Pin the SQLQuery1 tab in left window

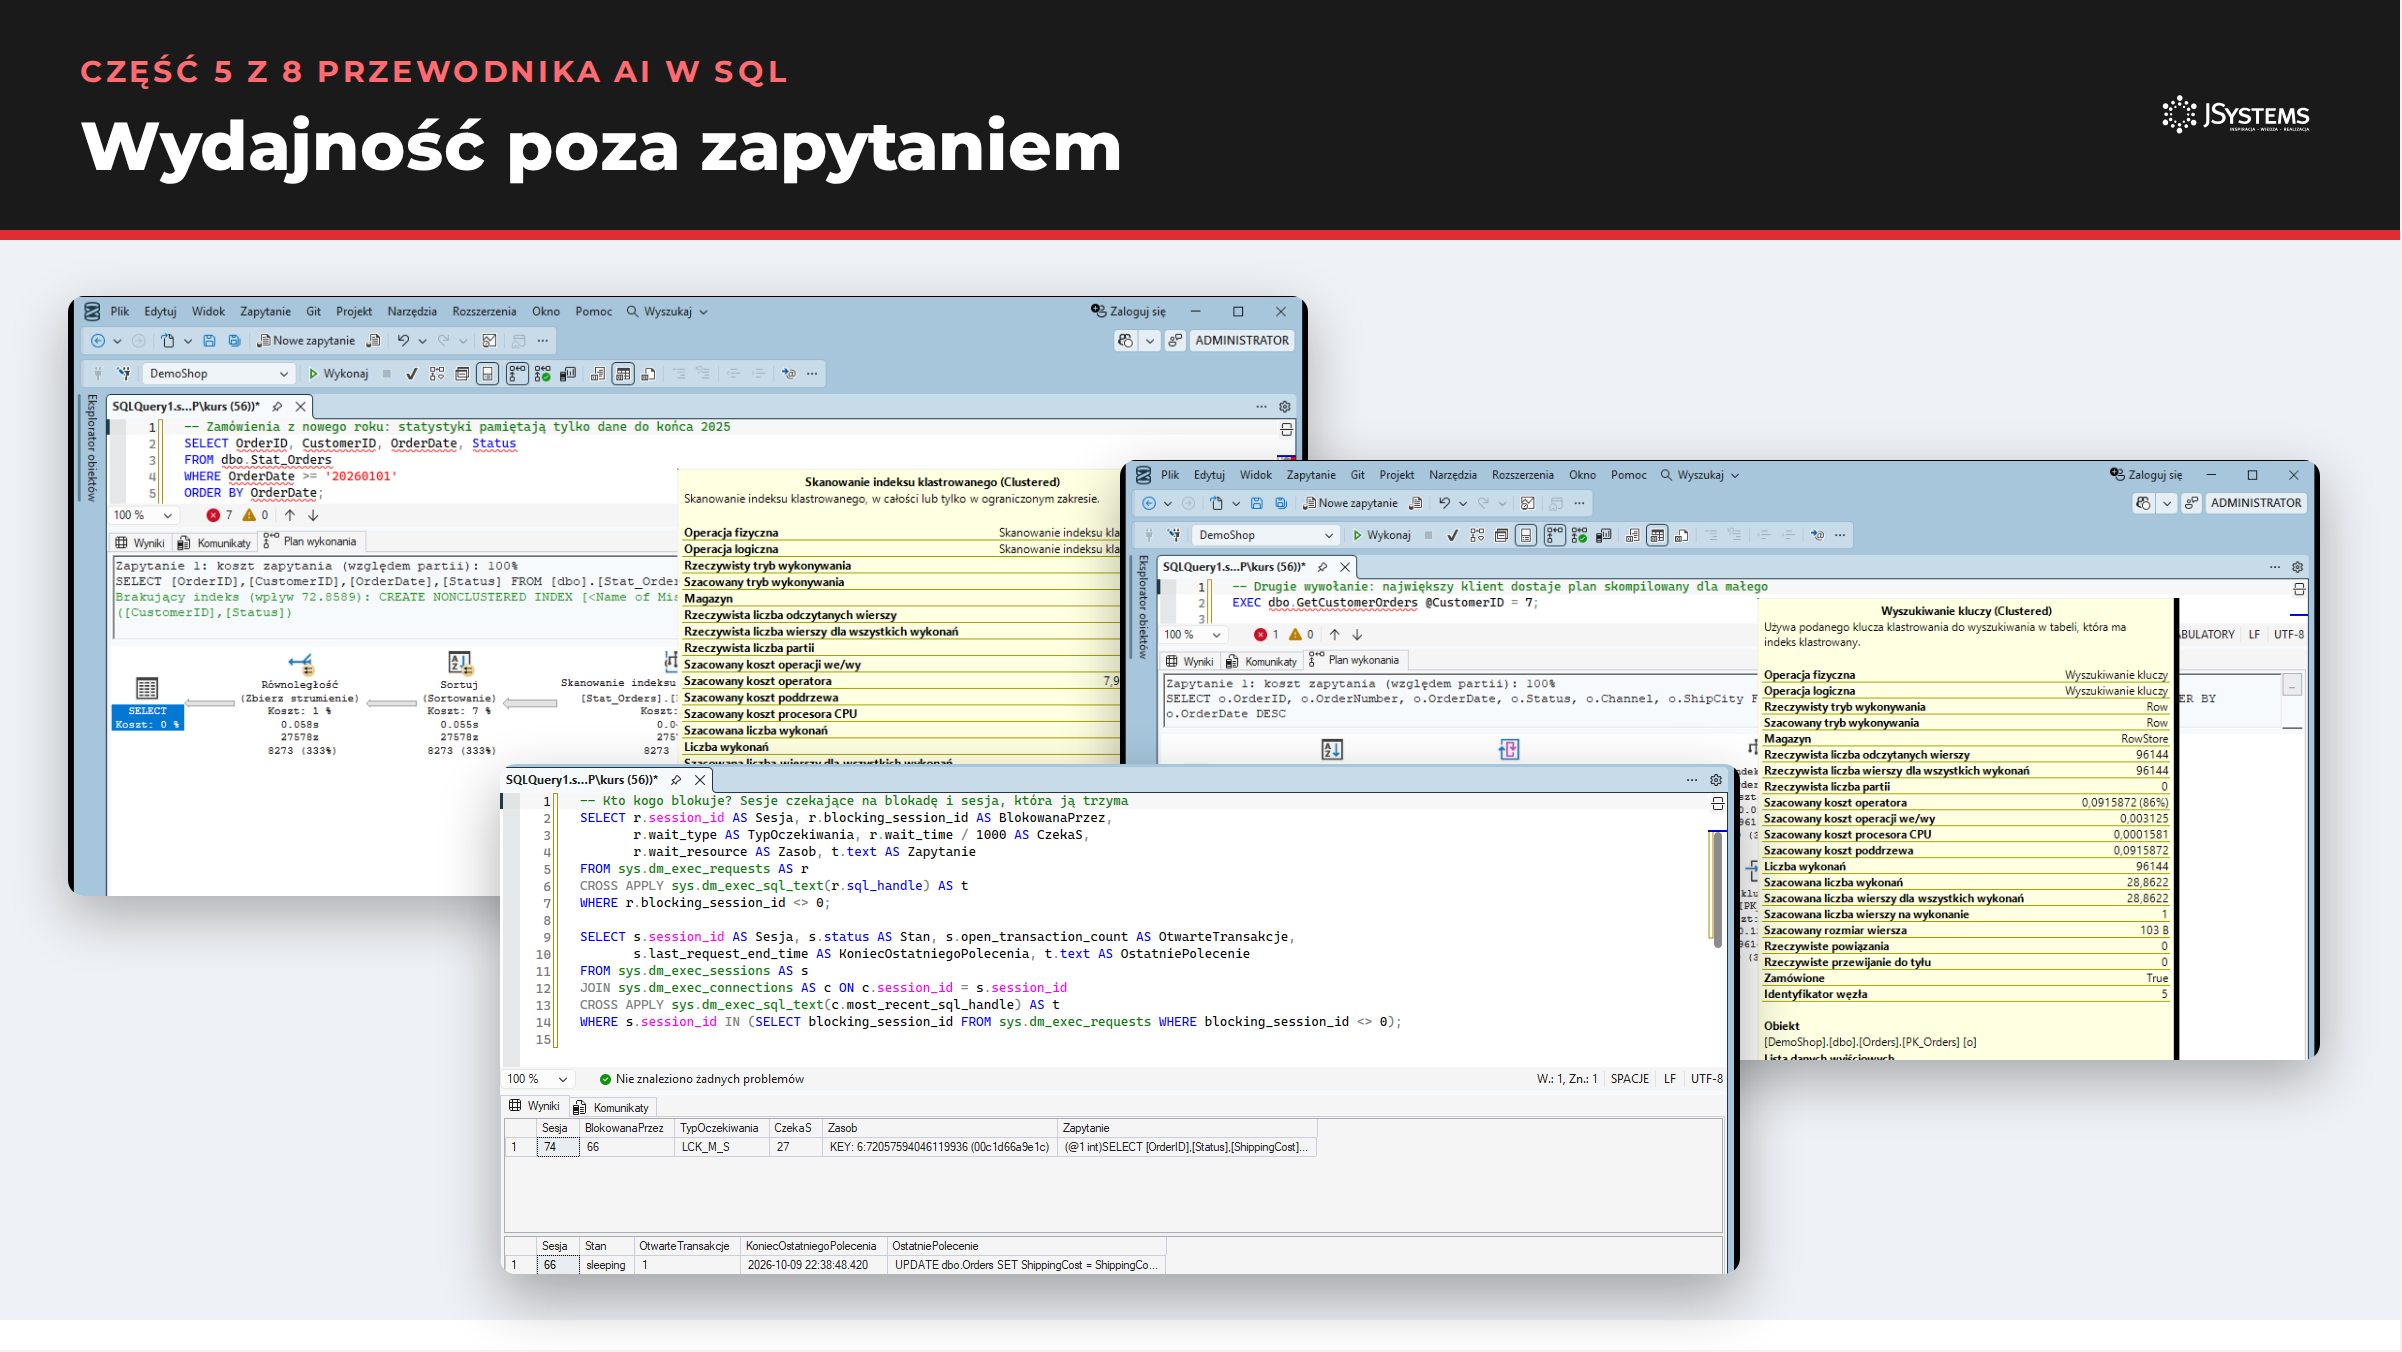point(277,407)
